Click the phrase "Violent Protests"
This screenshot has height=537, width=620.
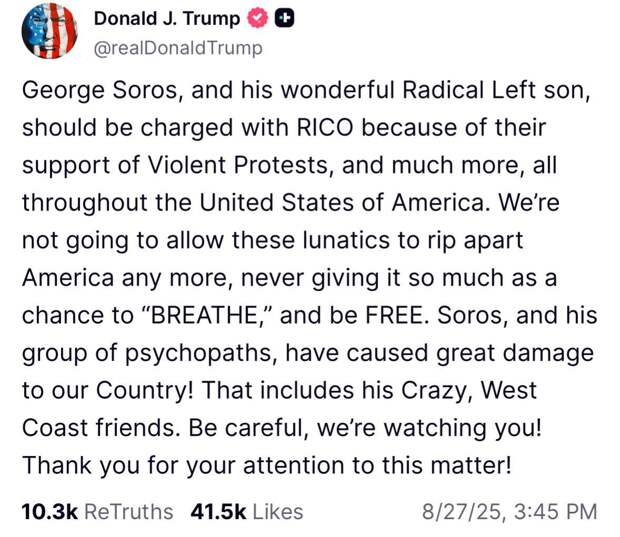tap(238, 165)
